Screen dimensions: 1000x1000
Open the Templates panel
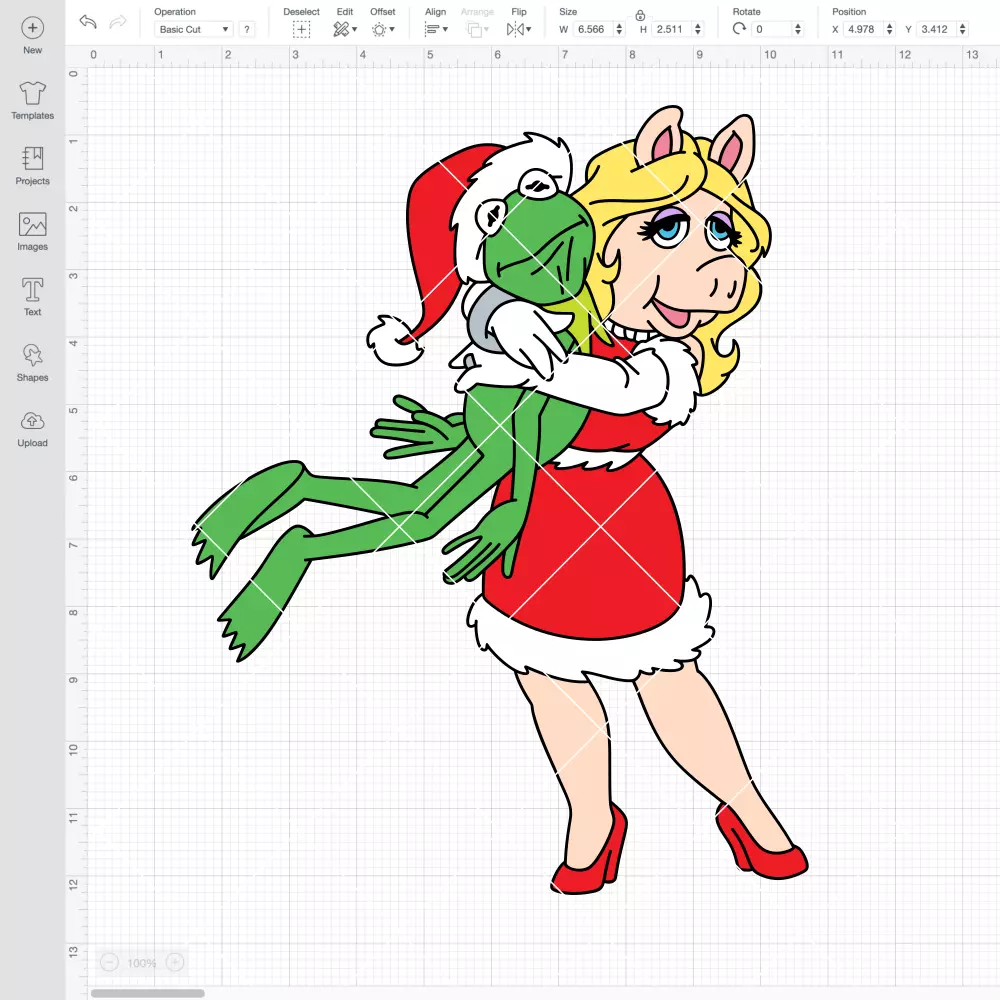pos(33,101)
